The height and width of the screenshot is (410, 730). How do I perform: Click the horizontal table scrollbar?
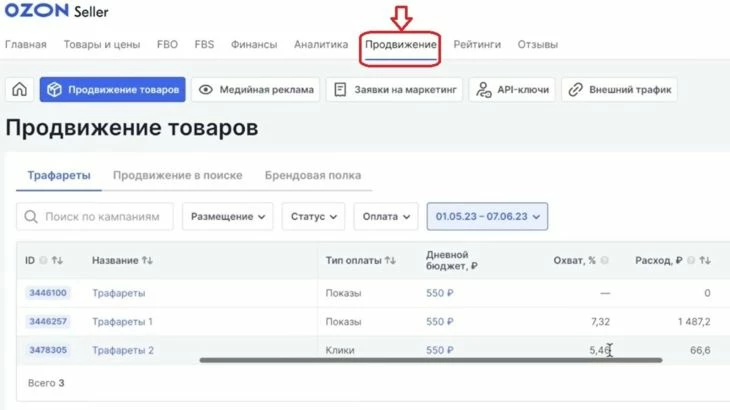[431, 360]
